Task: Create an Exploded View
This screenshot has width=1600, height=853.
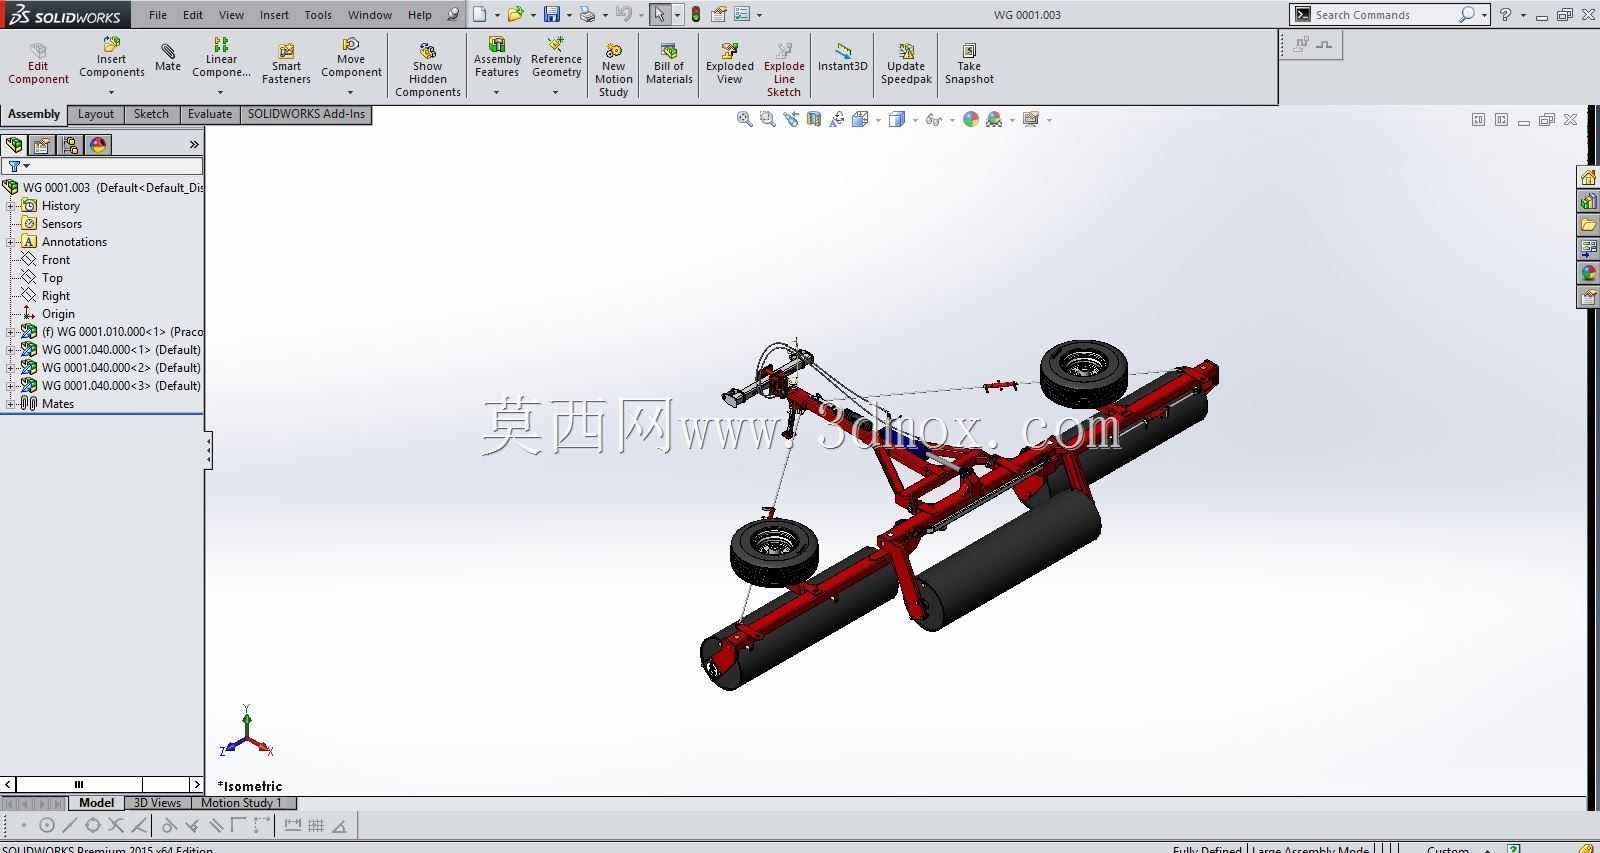Action: [730, 64]
